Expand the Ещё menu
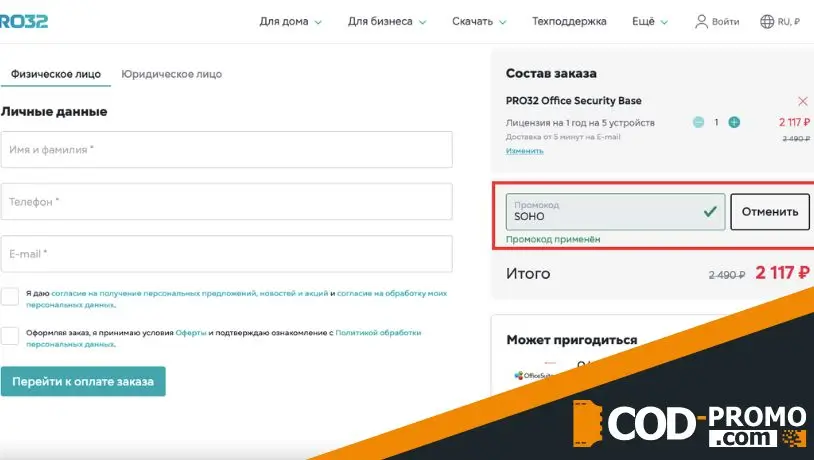The image size is (814, 460). 649,21
